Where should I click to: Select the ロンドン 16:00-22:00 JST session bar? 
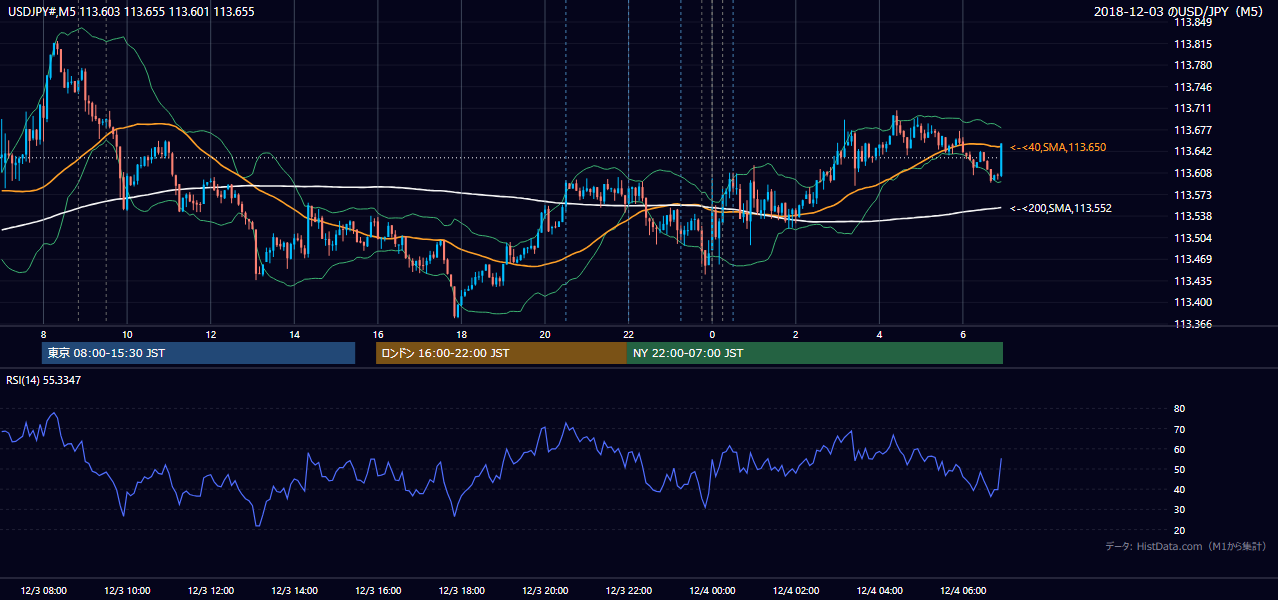pyautogui.click(x=501, y=353)
